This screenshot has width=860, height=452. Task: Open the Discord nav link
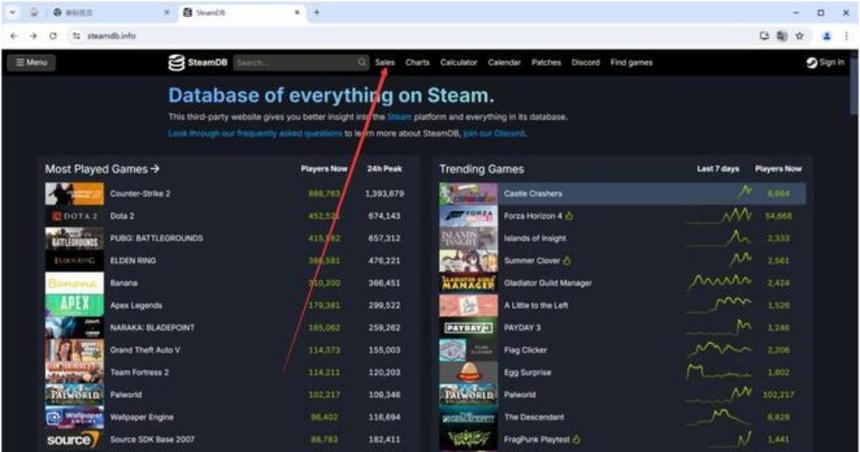(586, 63)
